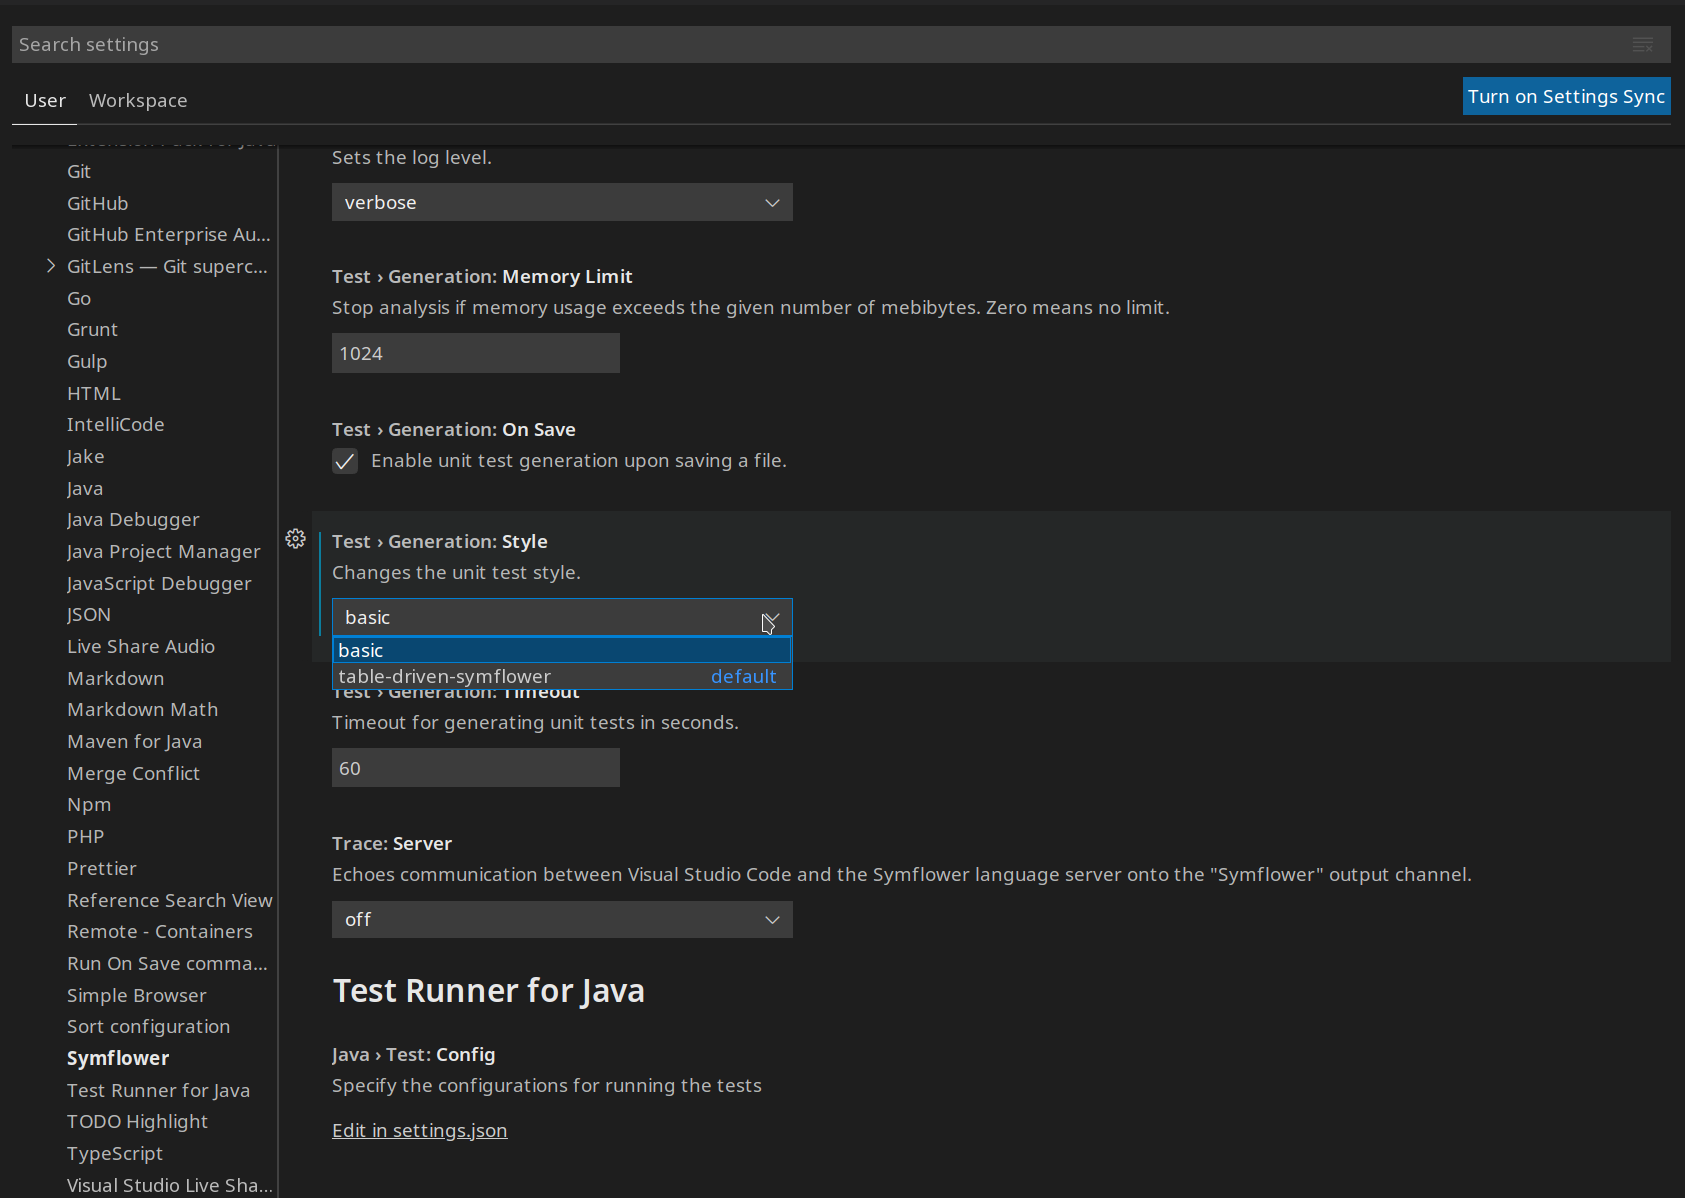Viewport: 1685px width, 1198px height.
Task: Choose the basic option in the style list
Action: pyautogui.click(x=562, y=650)
